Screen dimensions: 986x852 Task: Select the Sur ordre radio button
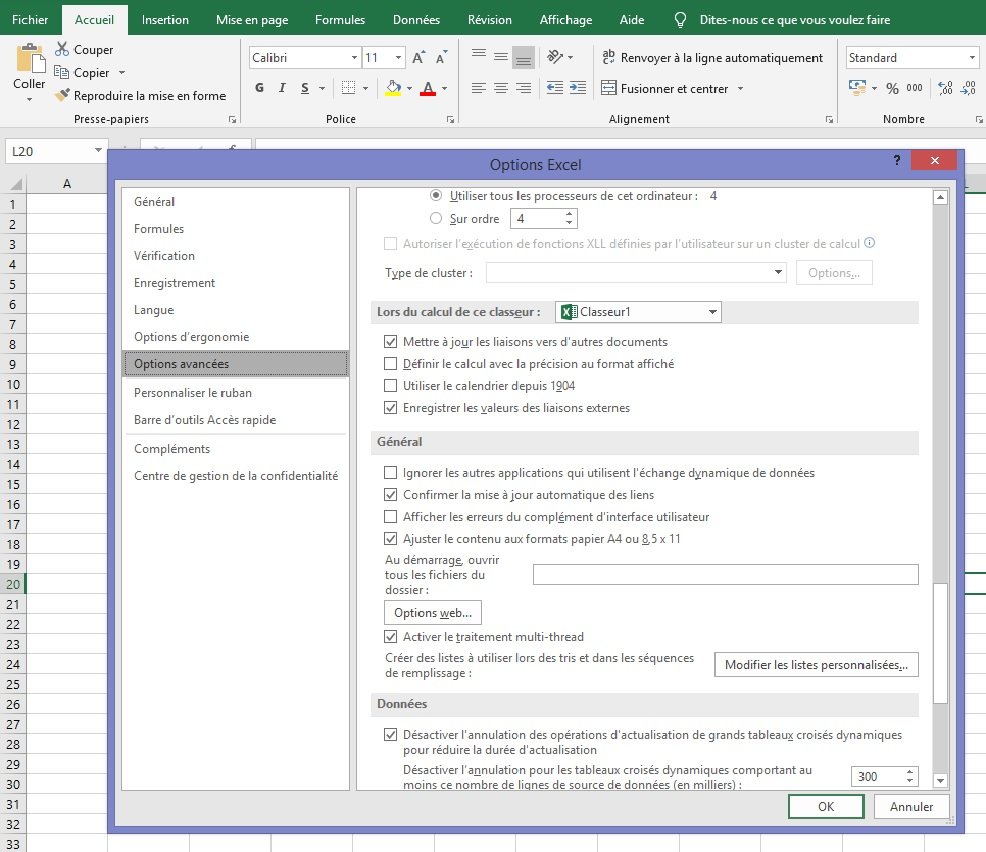pyautogui.click(x=436, y=218)
